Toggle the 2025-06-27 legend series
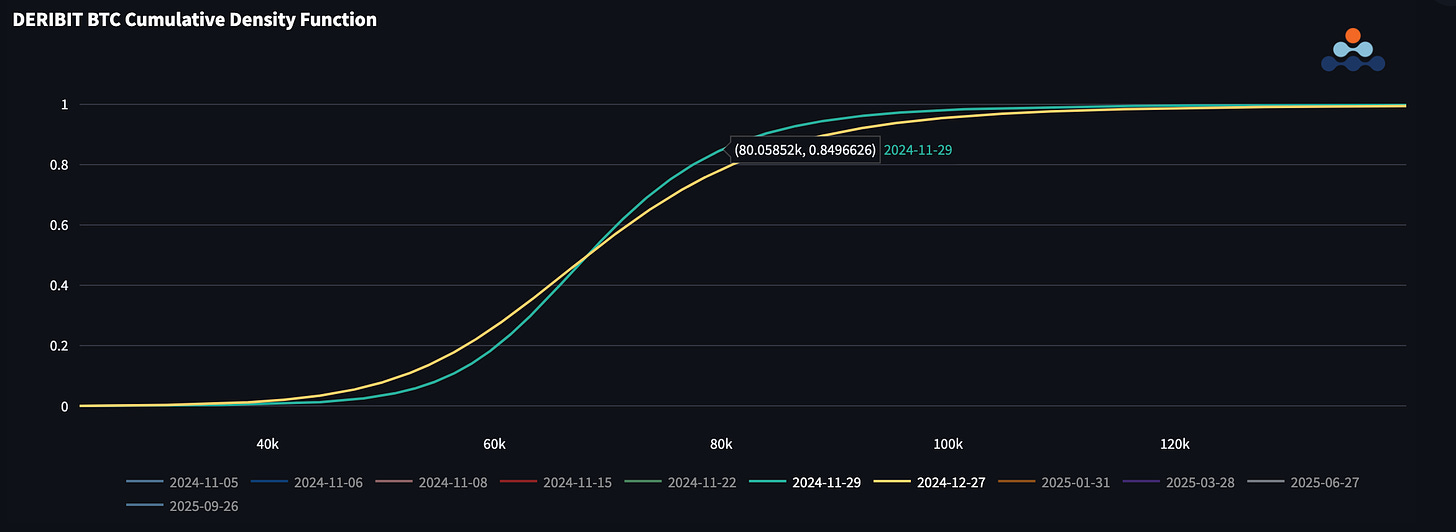 click(x=1303, y=482)
